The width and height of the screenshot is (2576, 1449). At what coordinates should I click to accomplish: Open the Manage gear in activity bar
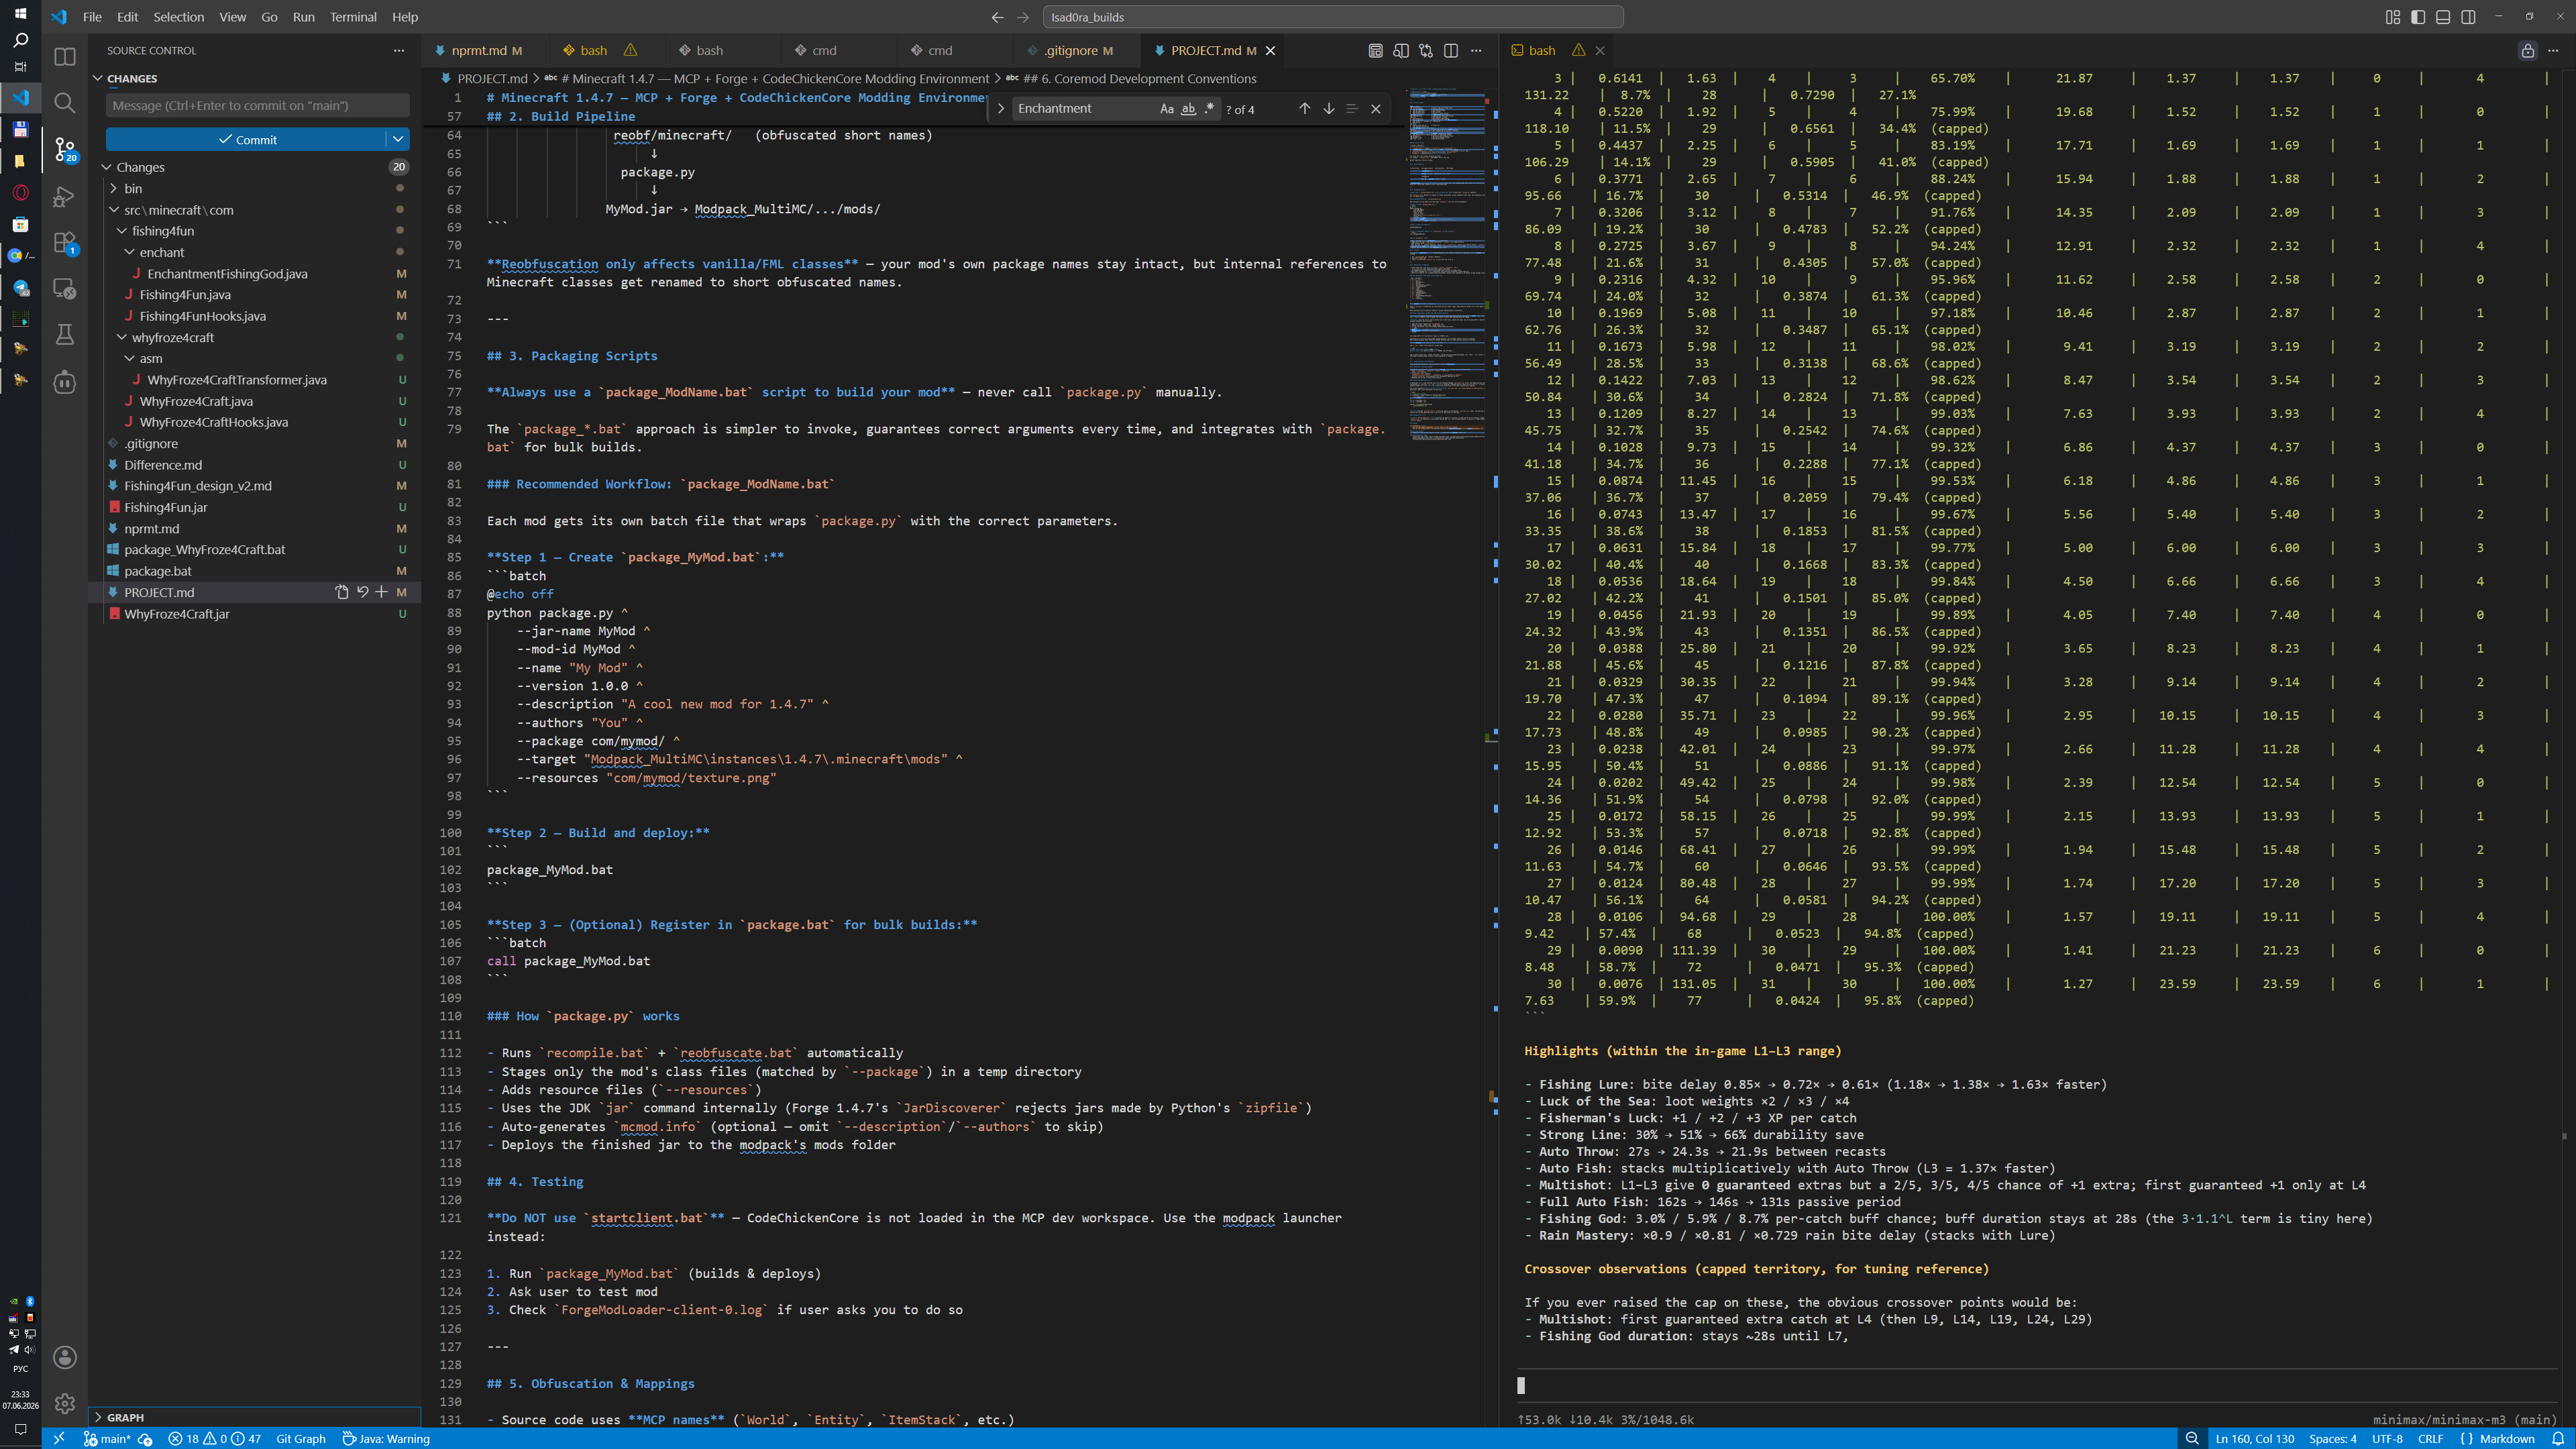pyautogui.click(x=65, y=1403)
